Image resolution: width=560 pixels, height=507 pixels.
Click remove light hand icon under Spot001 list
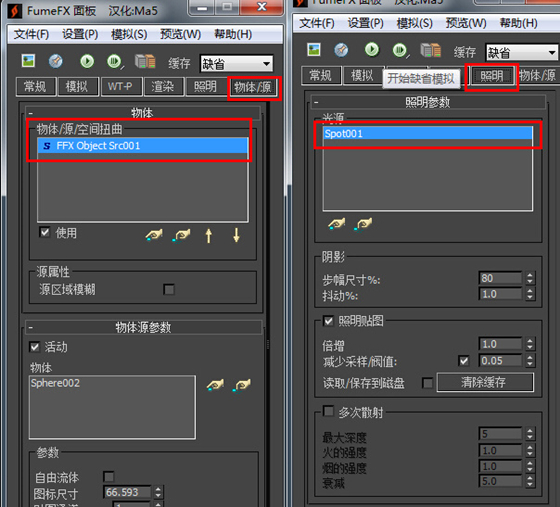(363, 224)
